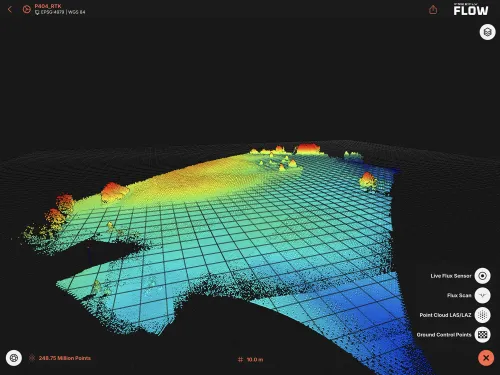Screen dimensions: 500x375
Task: Click the grid size hash icon
Action: (x=240, y=360)
